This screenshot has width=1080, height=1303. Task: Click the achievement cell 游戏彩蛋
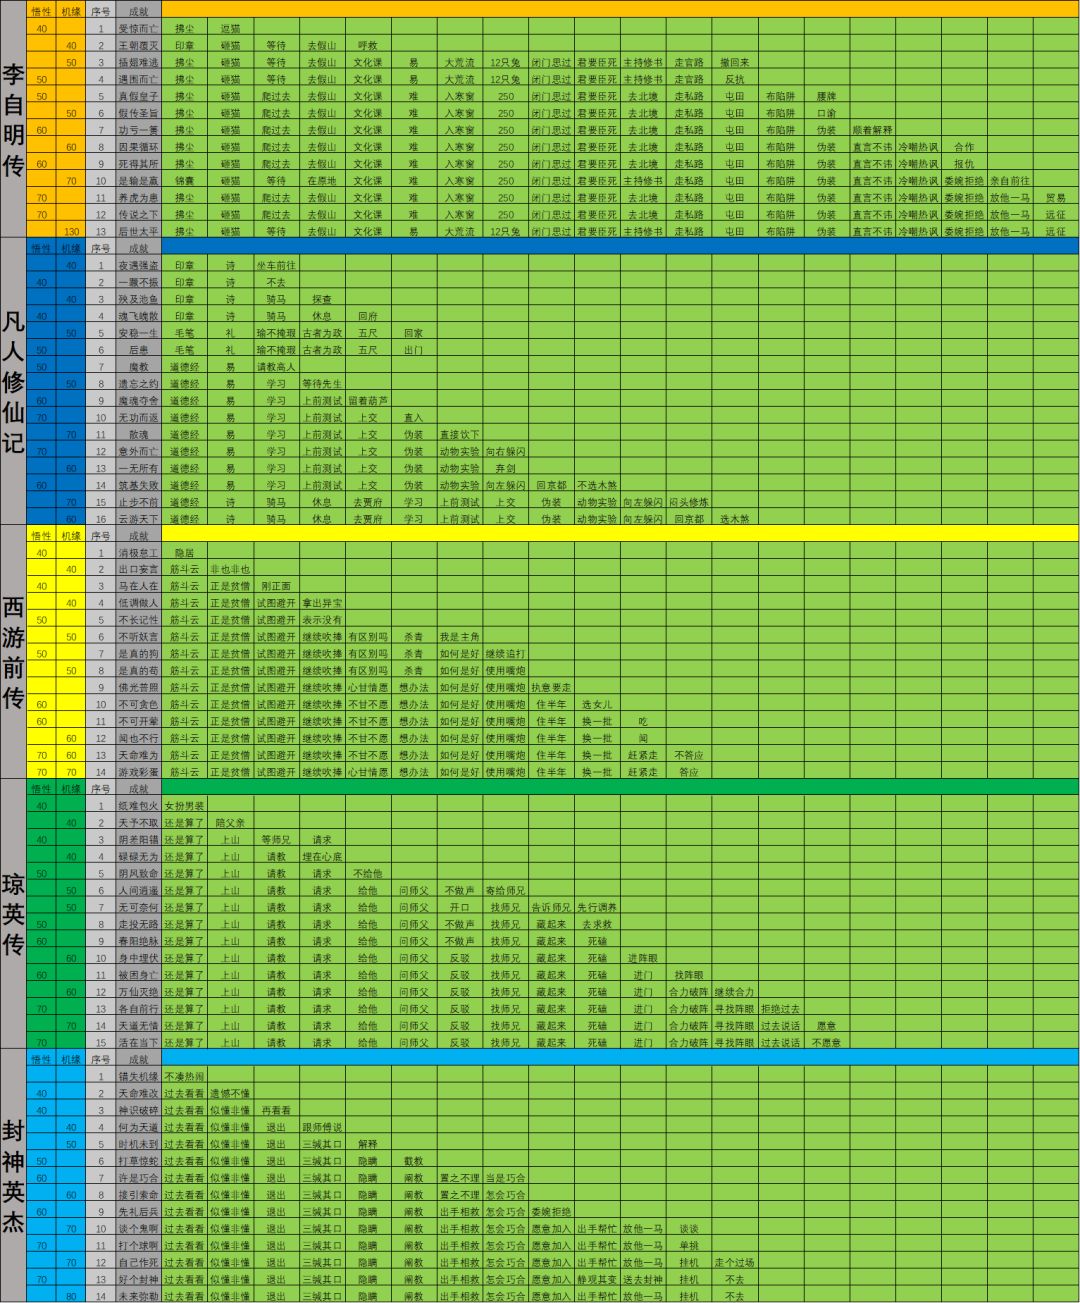click(138, 773)
